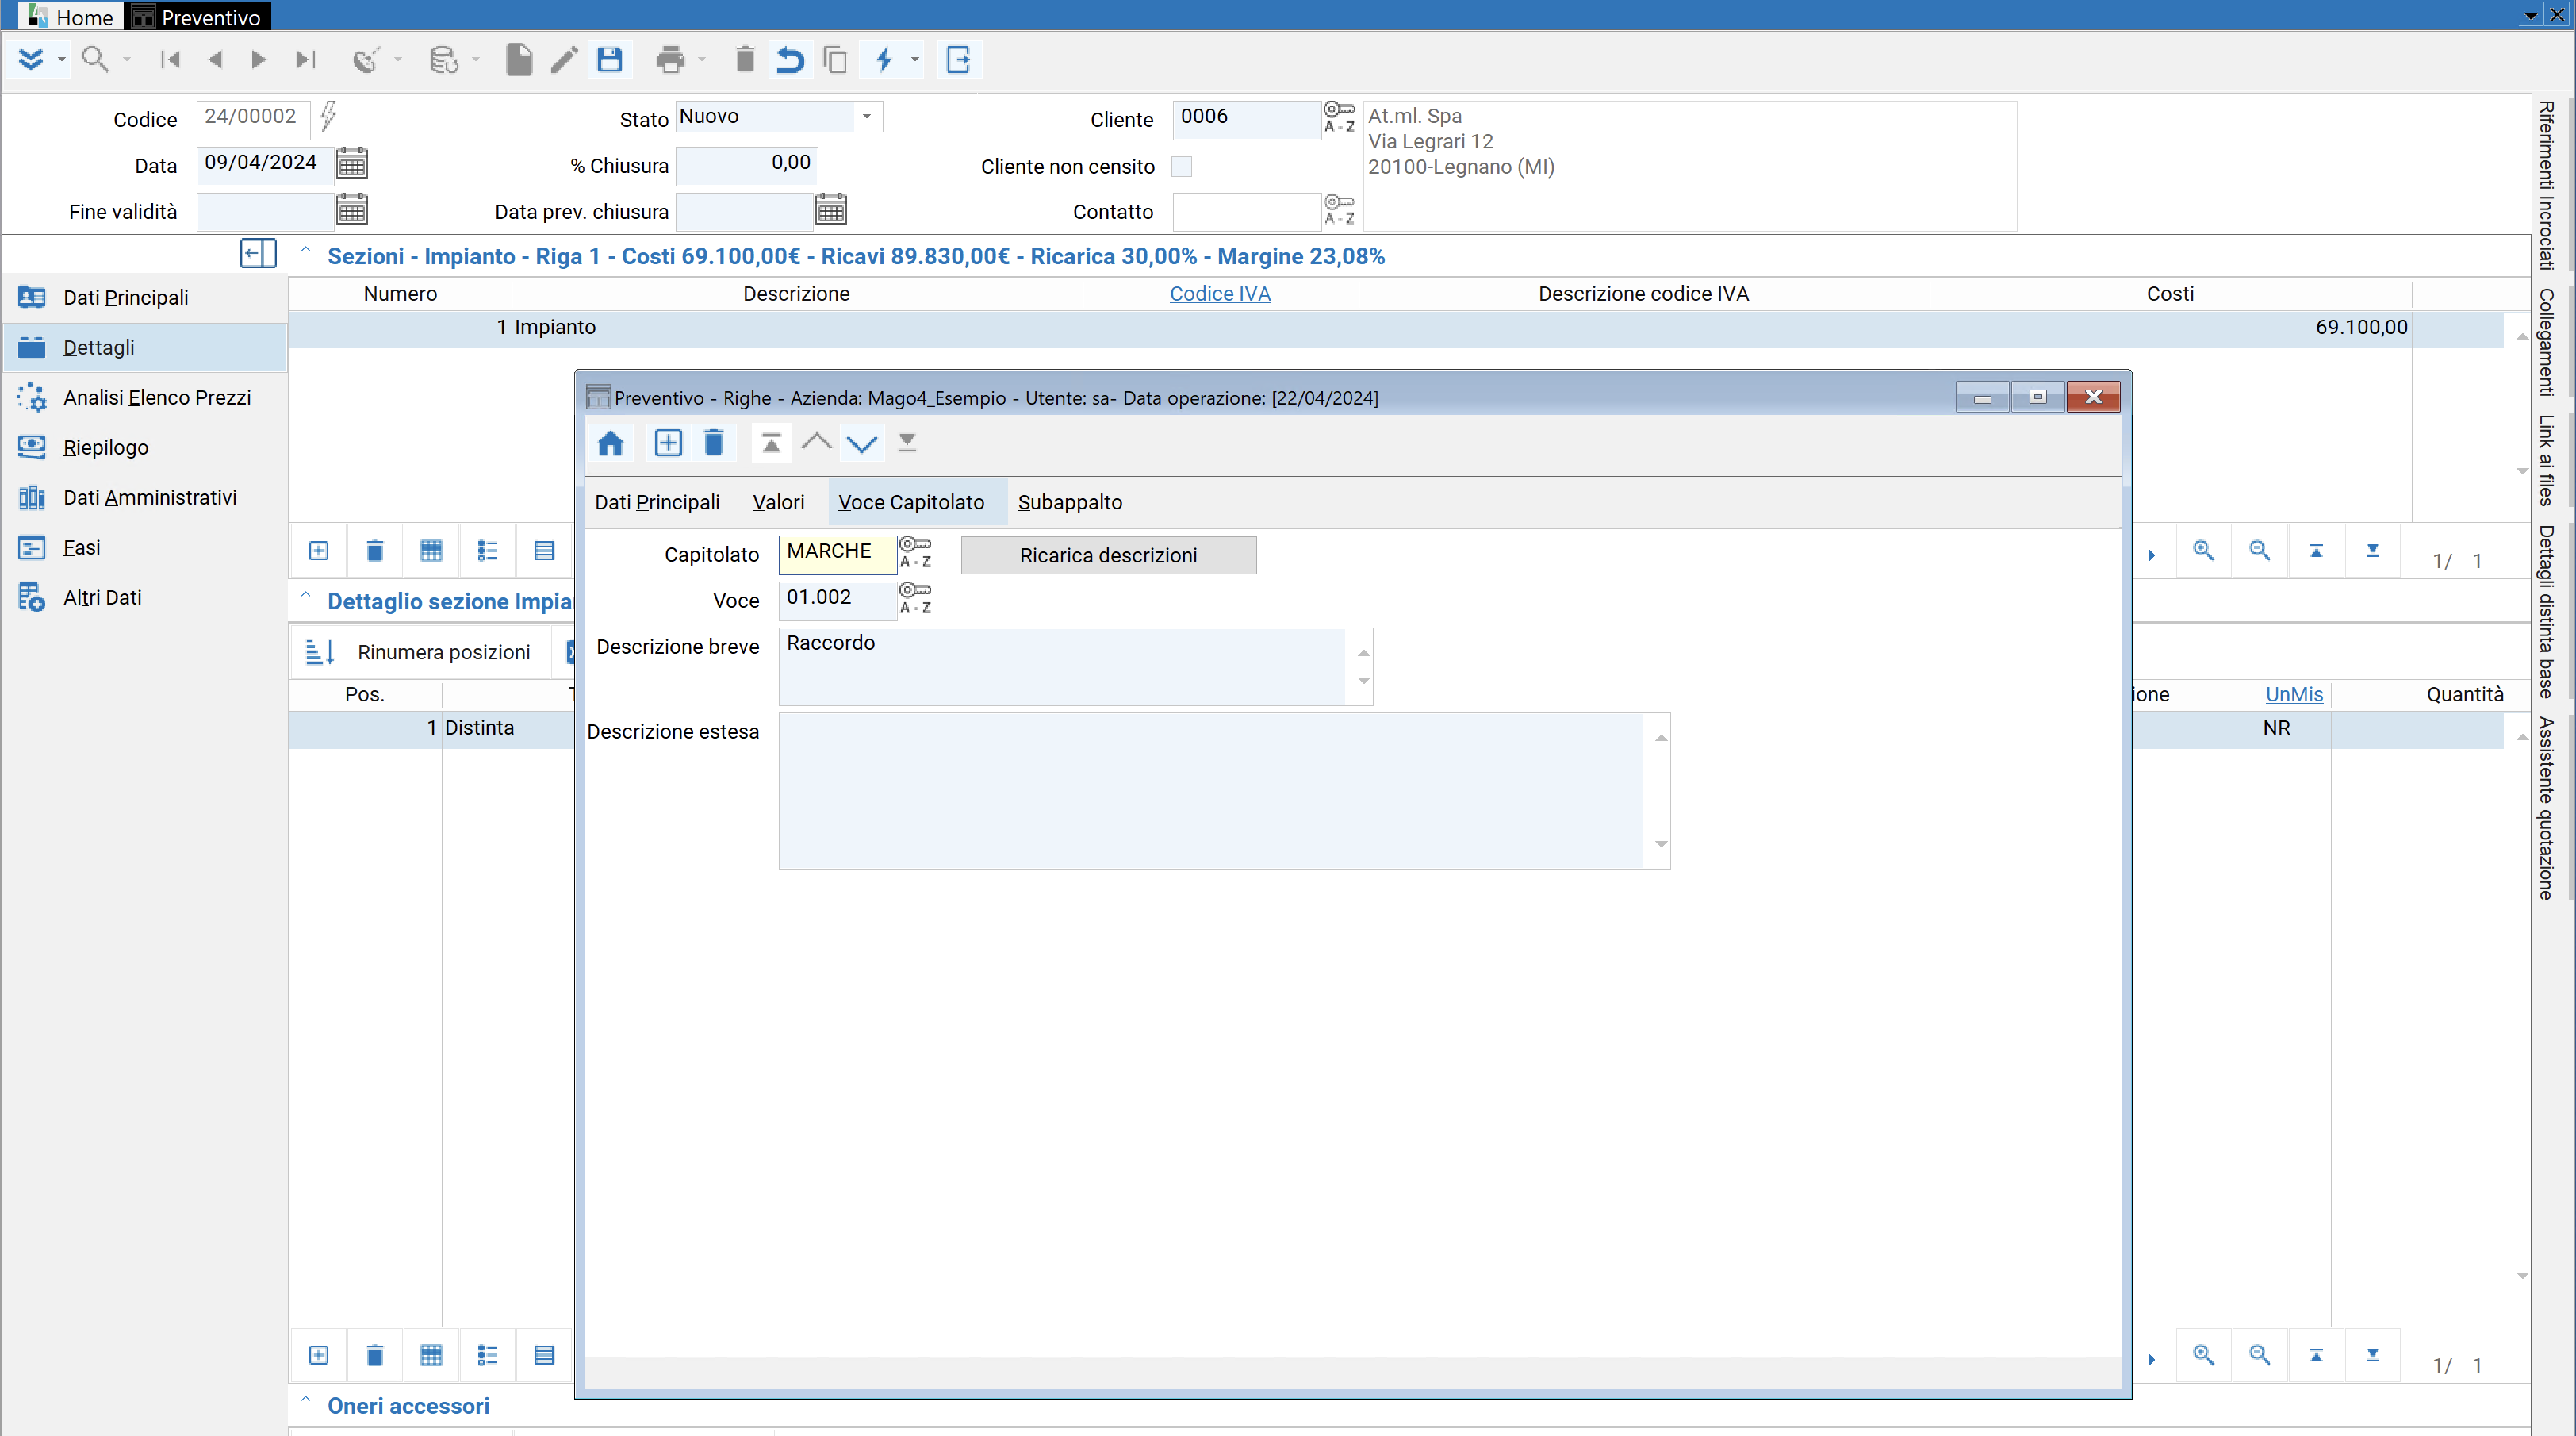Viewport: 2576px width, 1436px height.
Task: Delete record with main toolbar trash icon
Action: (x=744, y=60)
